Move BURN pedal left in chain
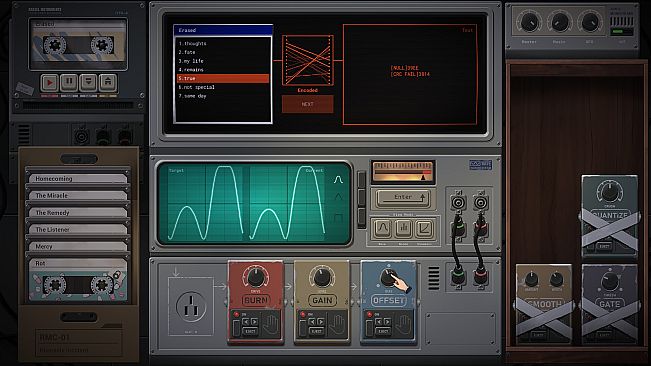 246,322
